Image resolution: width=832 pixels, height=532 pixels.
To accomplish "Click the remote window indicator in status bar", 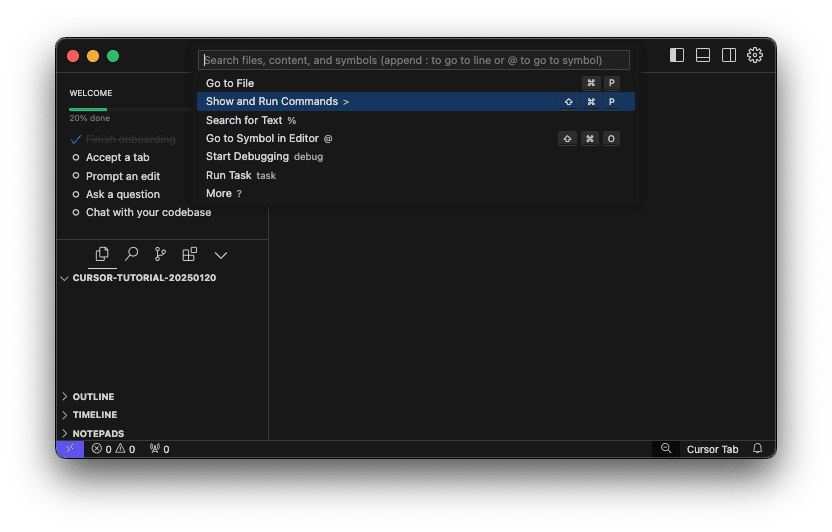I will [70, 449].
